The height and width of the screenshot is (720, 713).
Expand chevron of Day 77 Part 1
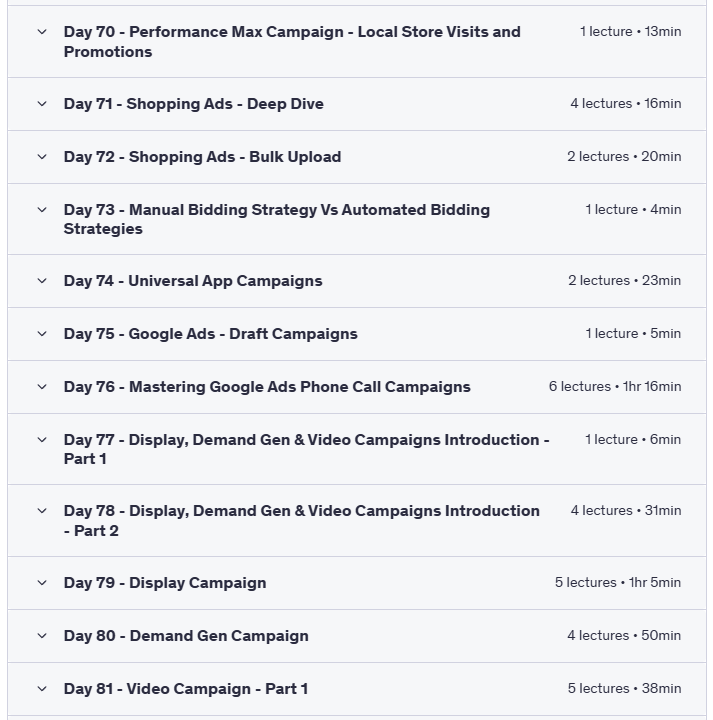[42, 440]
